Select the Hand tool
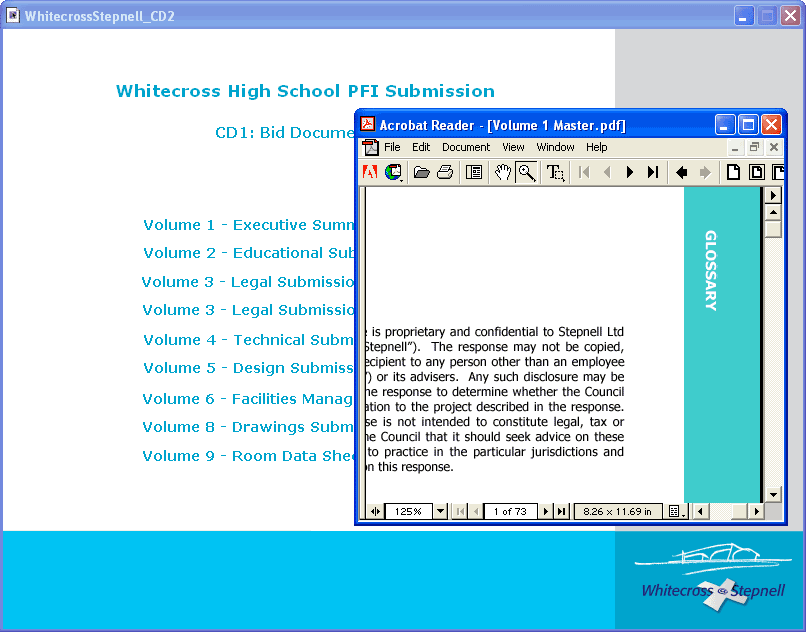The height and width of the screenshot is (632, 806). tap(503, 172)
